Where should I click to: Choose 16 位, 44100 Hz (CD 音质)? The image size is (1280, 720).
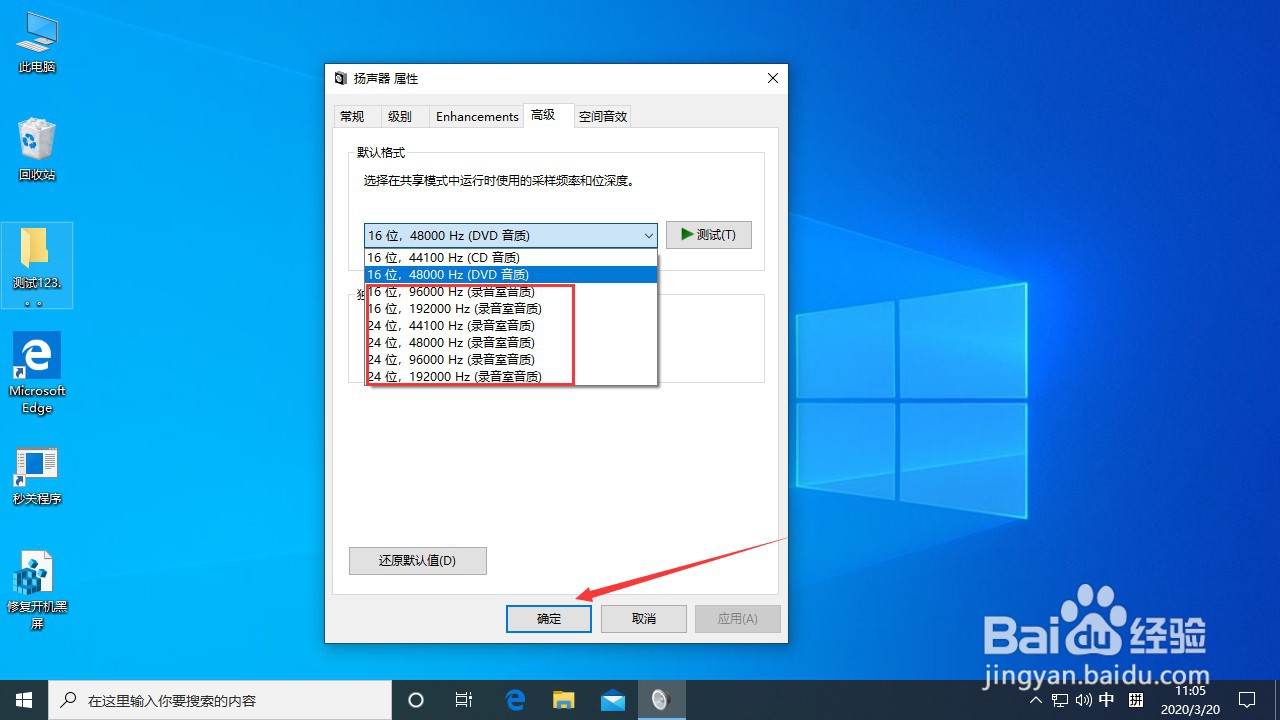[511, 257]
